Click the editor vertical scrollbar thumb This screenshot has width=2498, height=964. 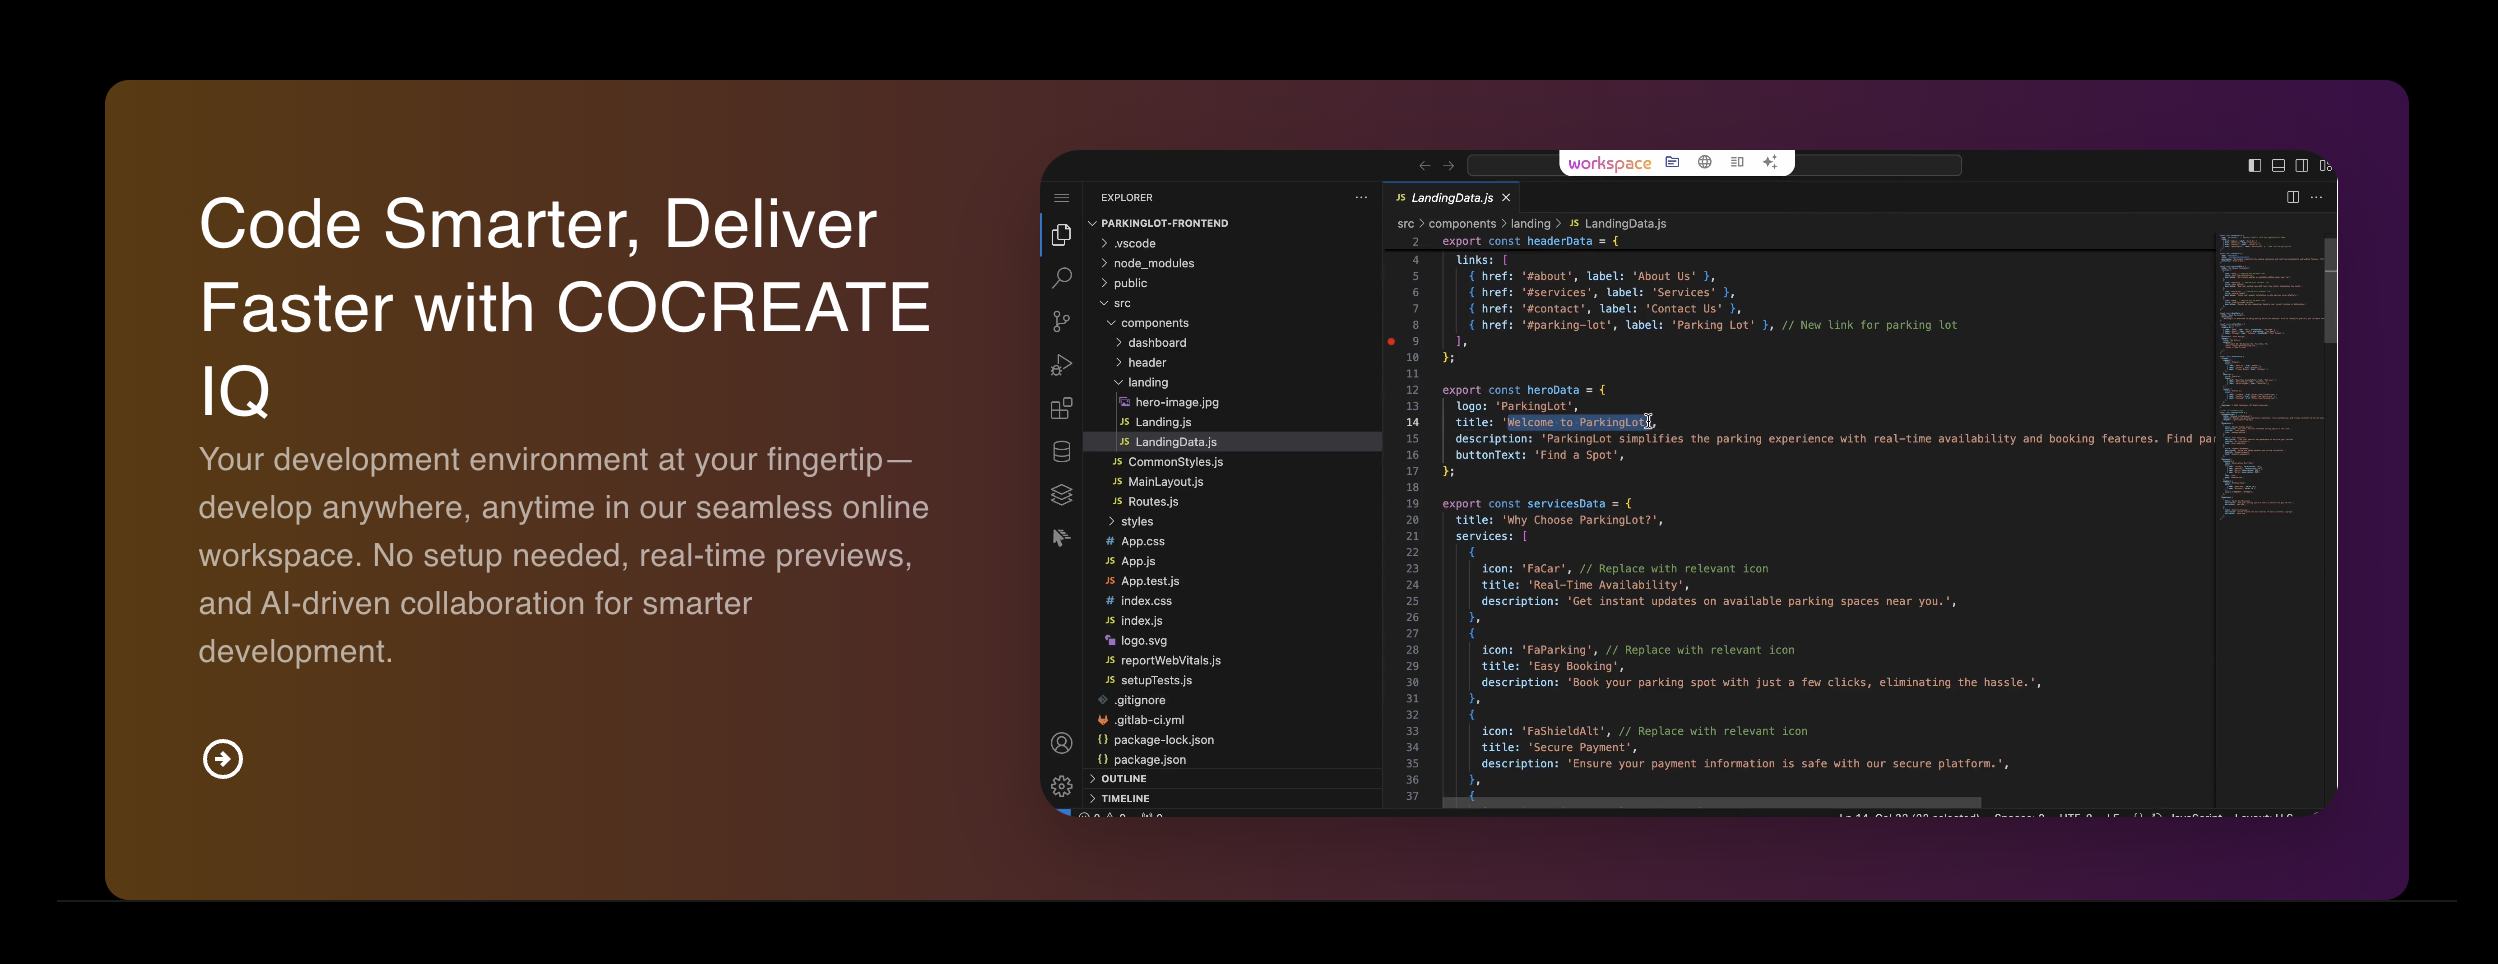coord(2330,291)
